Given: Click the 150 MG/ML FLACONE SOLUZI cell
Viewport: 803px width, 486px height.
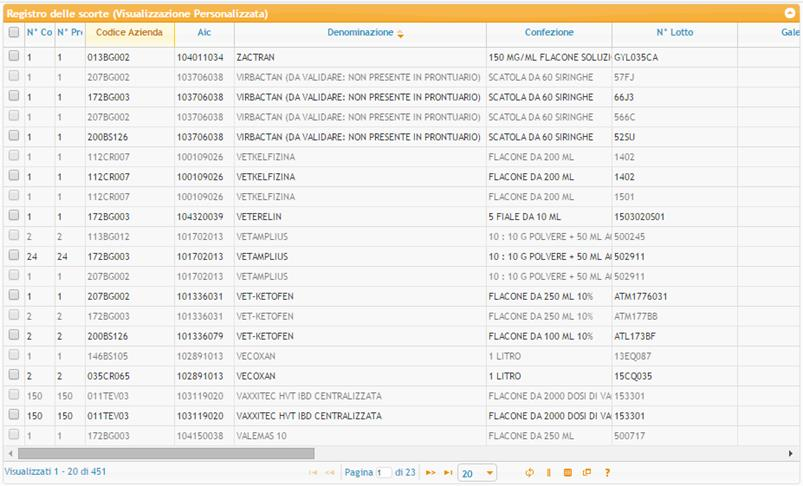Looking at the screenshot, I should (550, 57).
